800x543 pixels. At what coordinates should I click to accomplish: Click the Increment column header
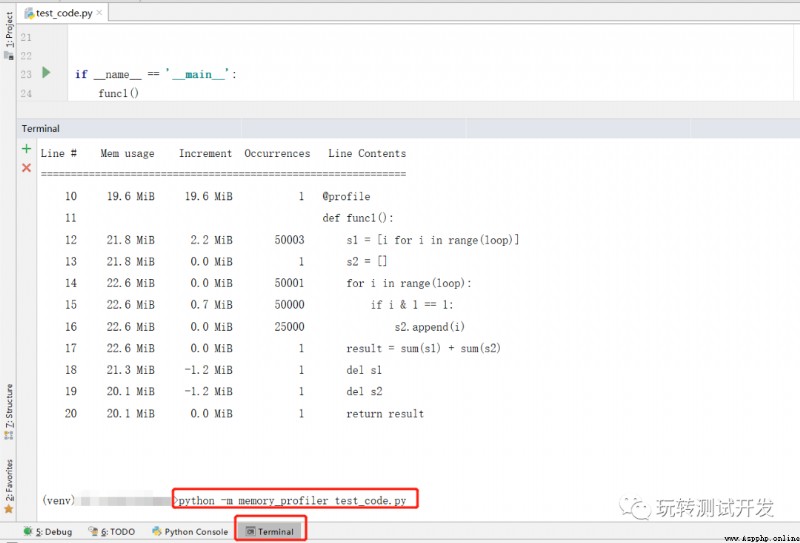click(x=205, y=154)
